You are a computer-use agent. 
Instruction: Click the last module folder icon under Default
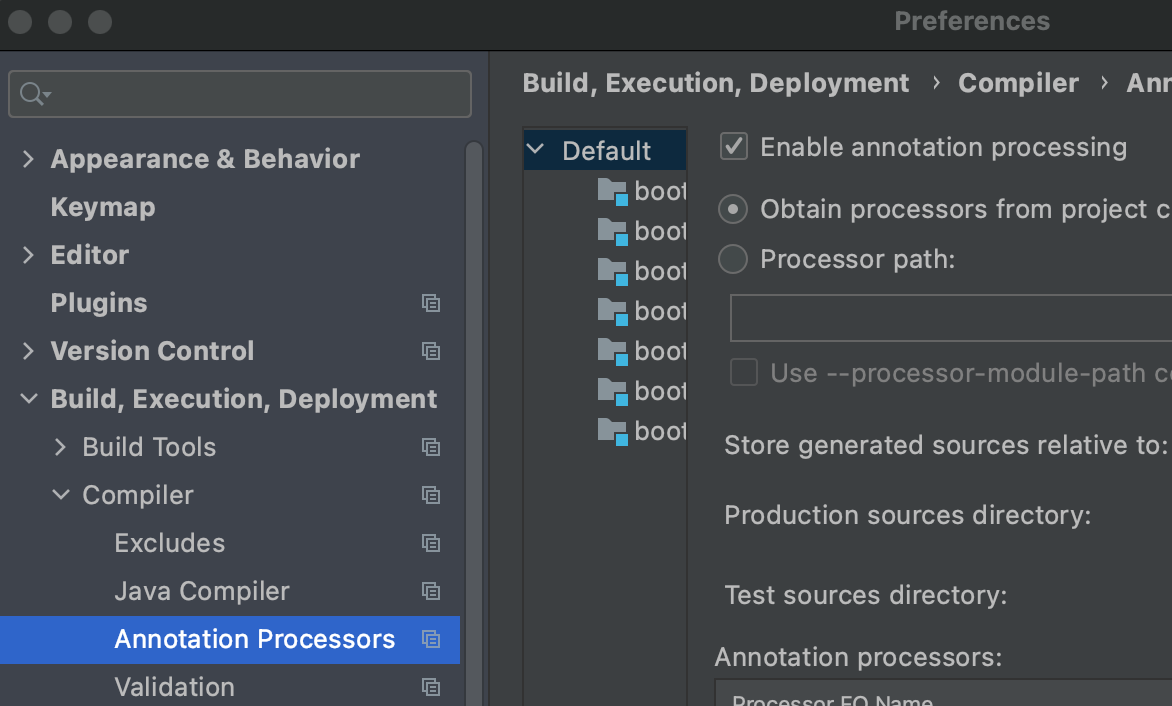(x=612, y=431)
